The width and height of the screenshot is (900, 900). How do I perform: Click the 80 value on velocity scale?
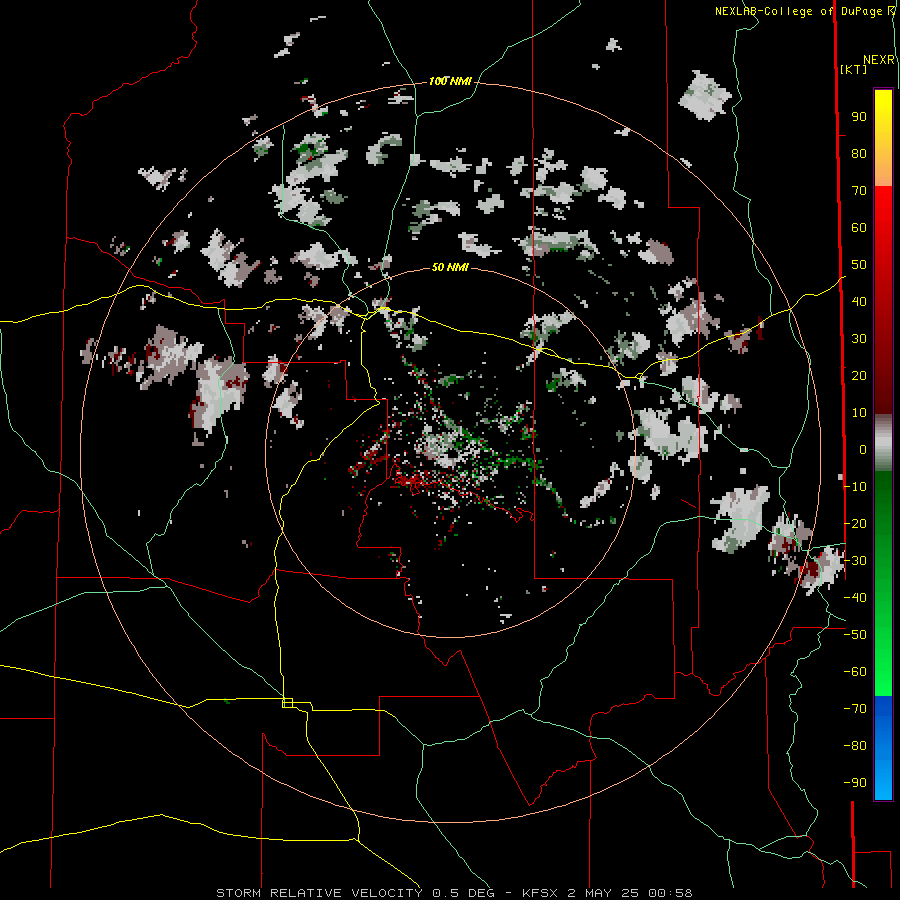pos(859,154)
